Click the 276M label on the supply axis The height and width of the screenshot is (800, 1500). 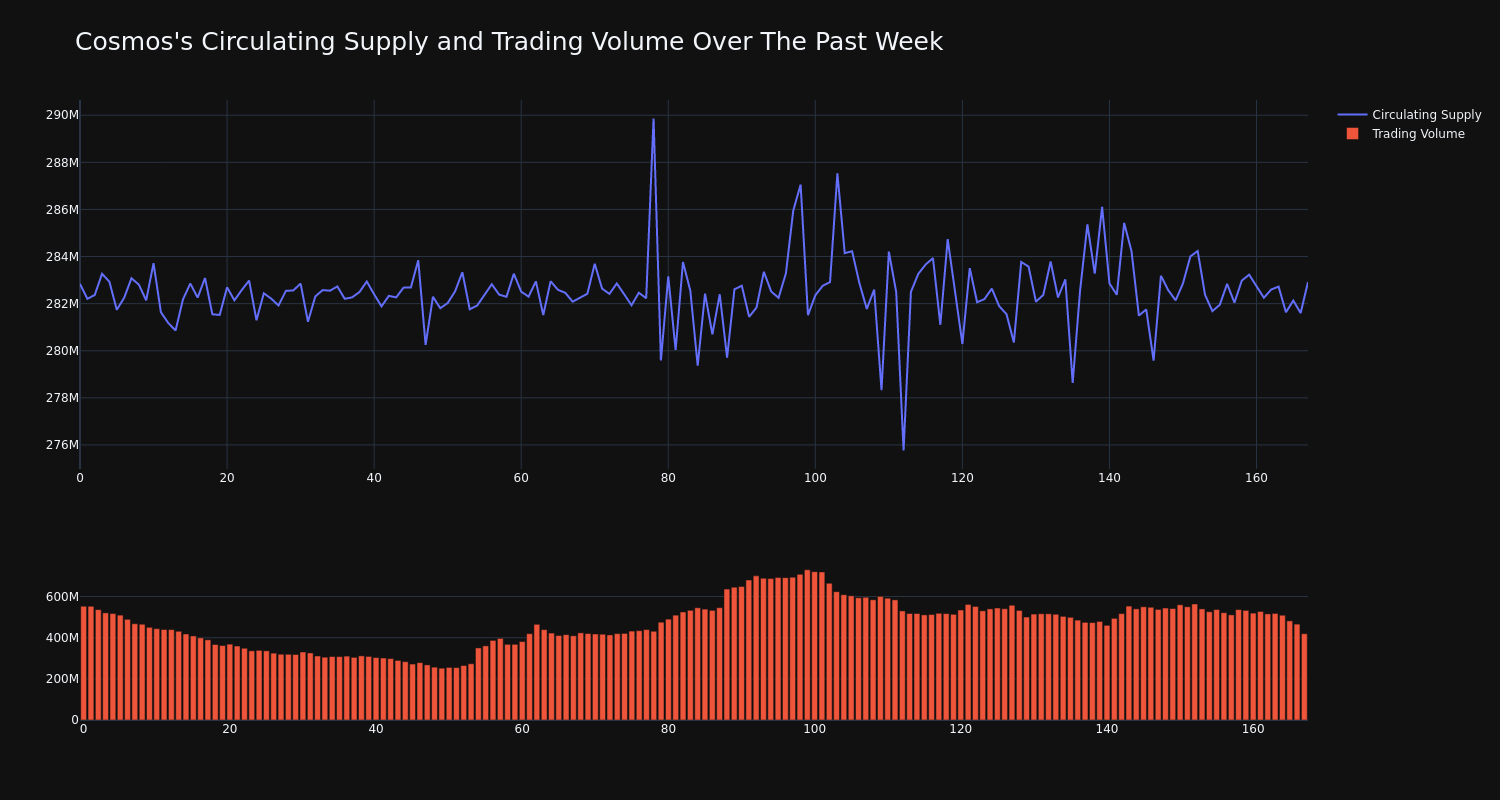tap(62, 444)
